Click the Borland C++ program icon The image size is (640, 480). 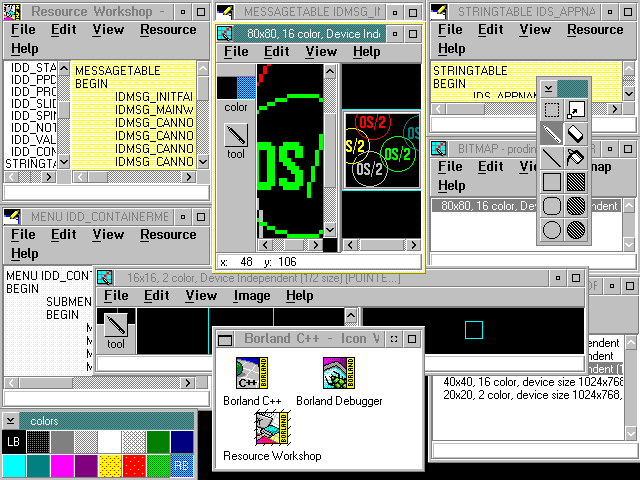[250, 374]
